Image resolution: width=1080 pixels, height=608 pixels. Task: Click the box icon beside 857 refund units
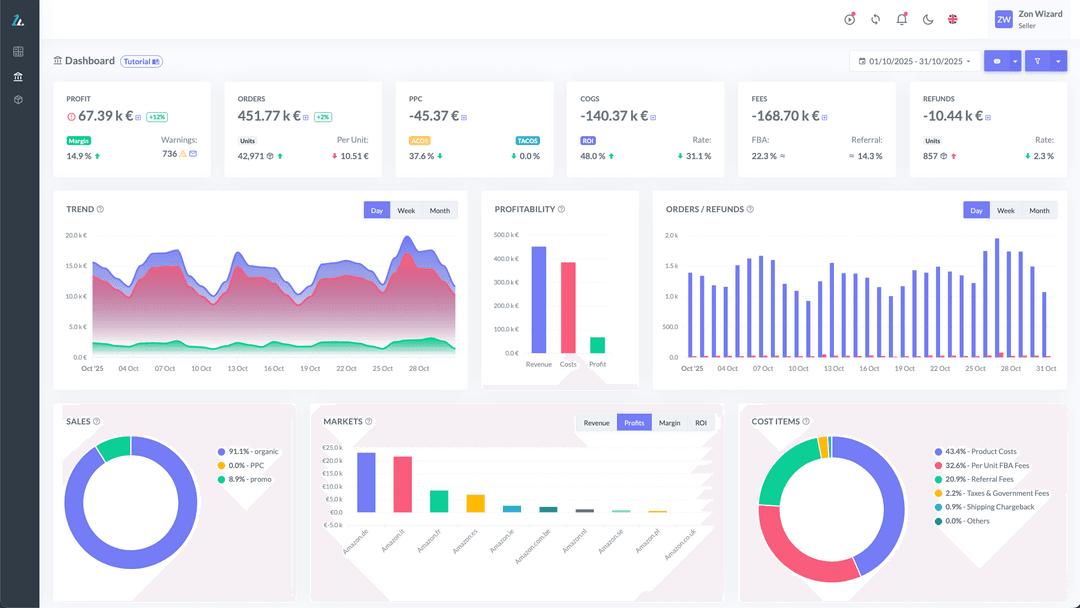coord(944,156)
